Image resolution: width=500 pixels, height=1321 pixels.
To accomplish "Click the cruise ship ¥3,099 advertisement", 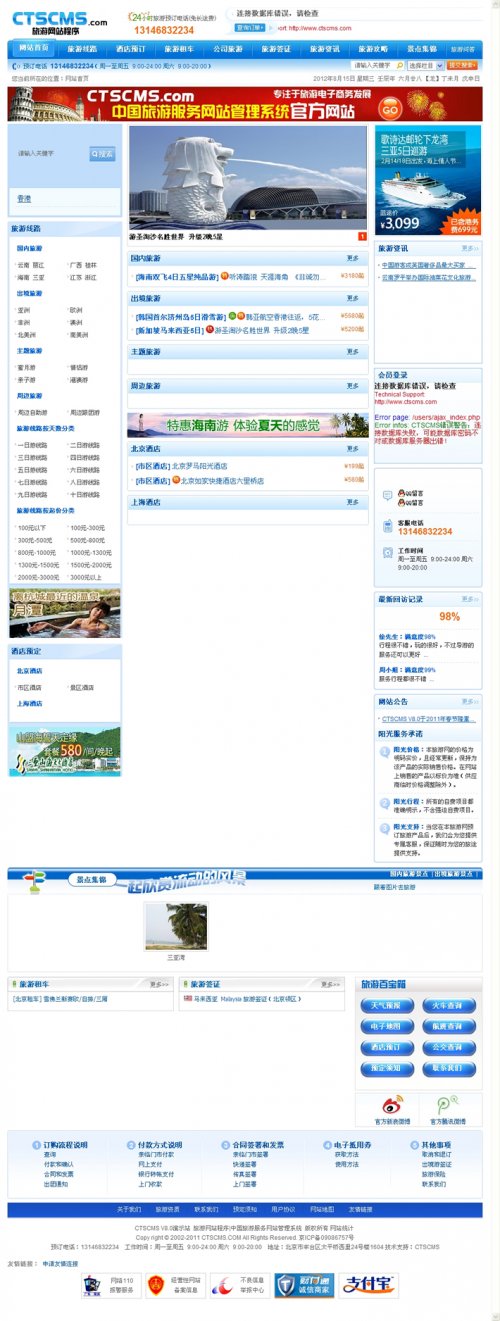I will click(429, 179).
